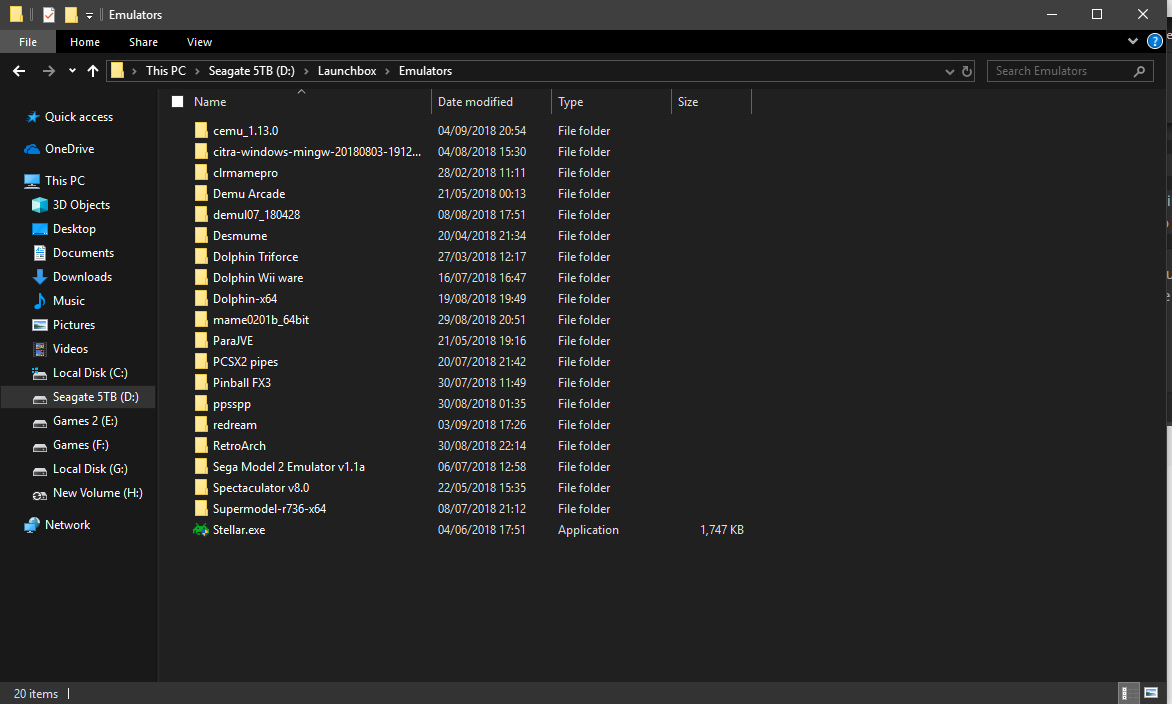Click the RetroArch folder icon

[x=200, y=445]
